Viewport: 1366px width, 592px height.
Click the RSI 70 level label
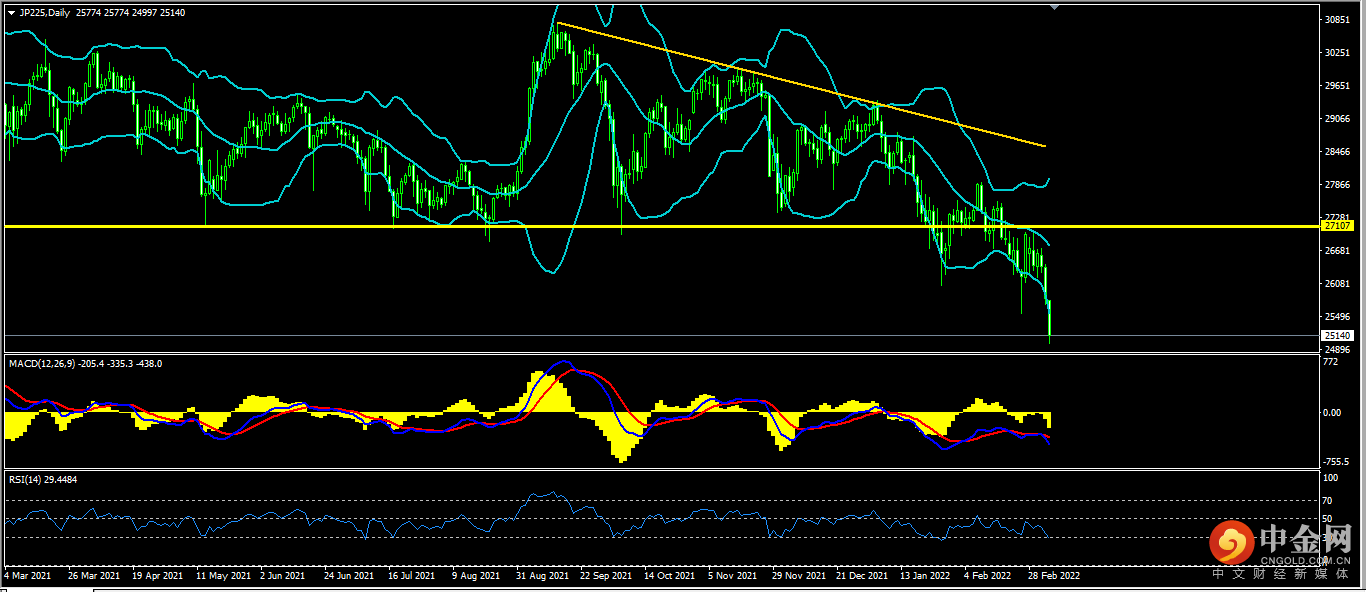(x=1329, y=500)
